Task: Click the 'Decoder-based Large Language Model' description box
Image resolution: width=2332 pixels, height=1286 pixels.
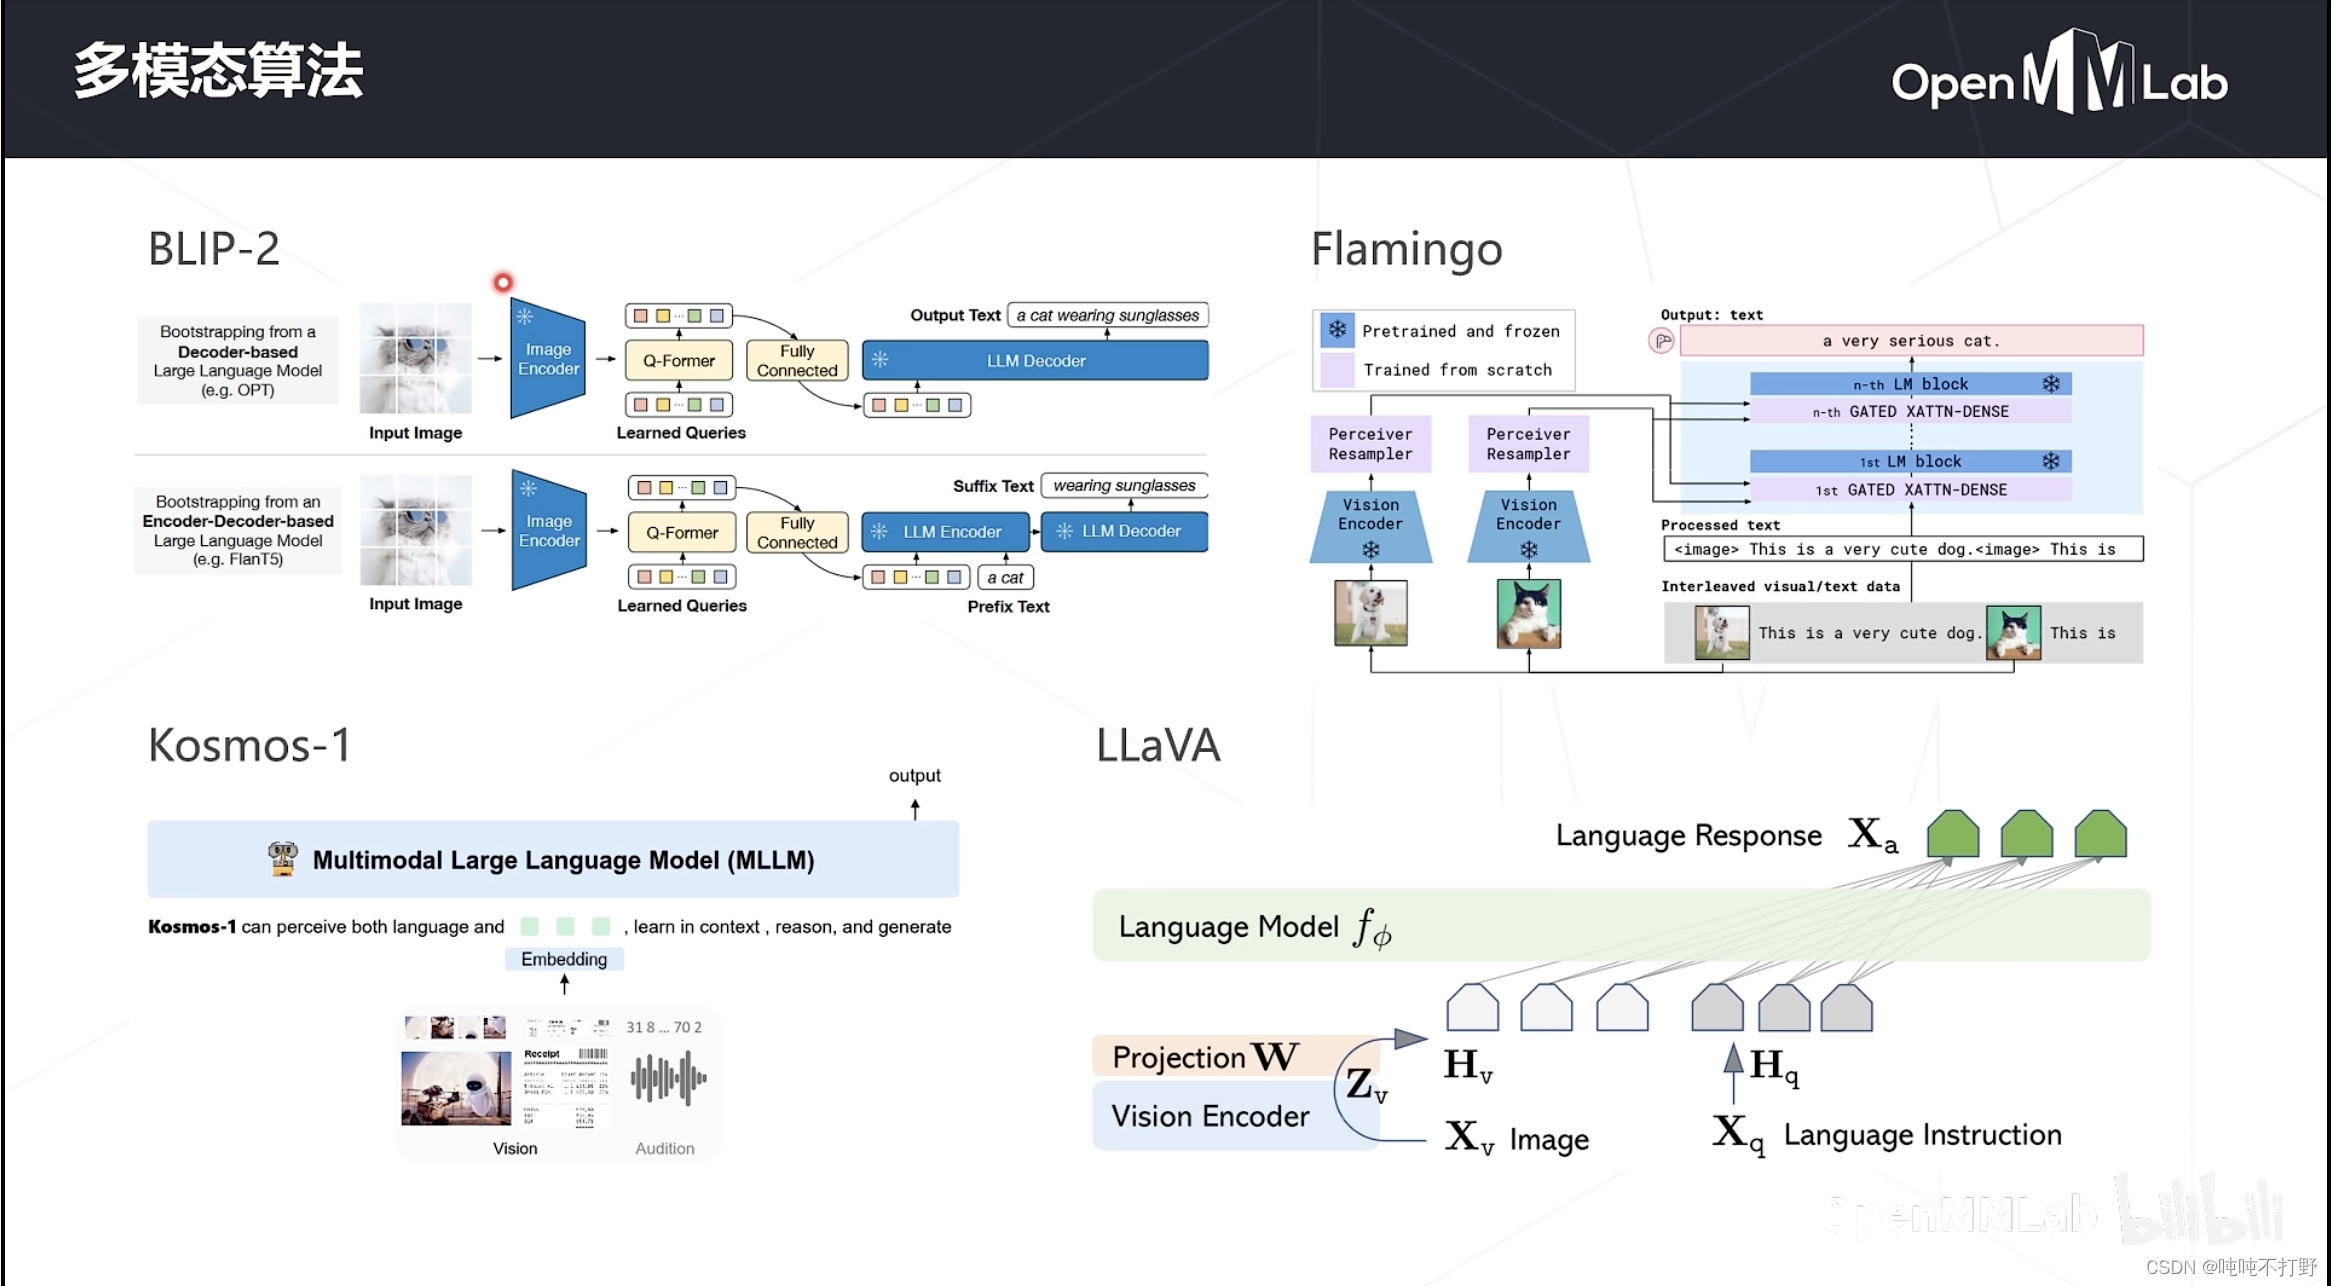Action: 238,360
